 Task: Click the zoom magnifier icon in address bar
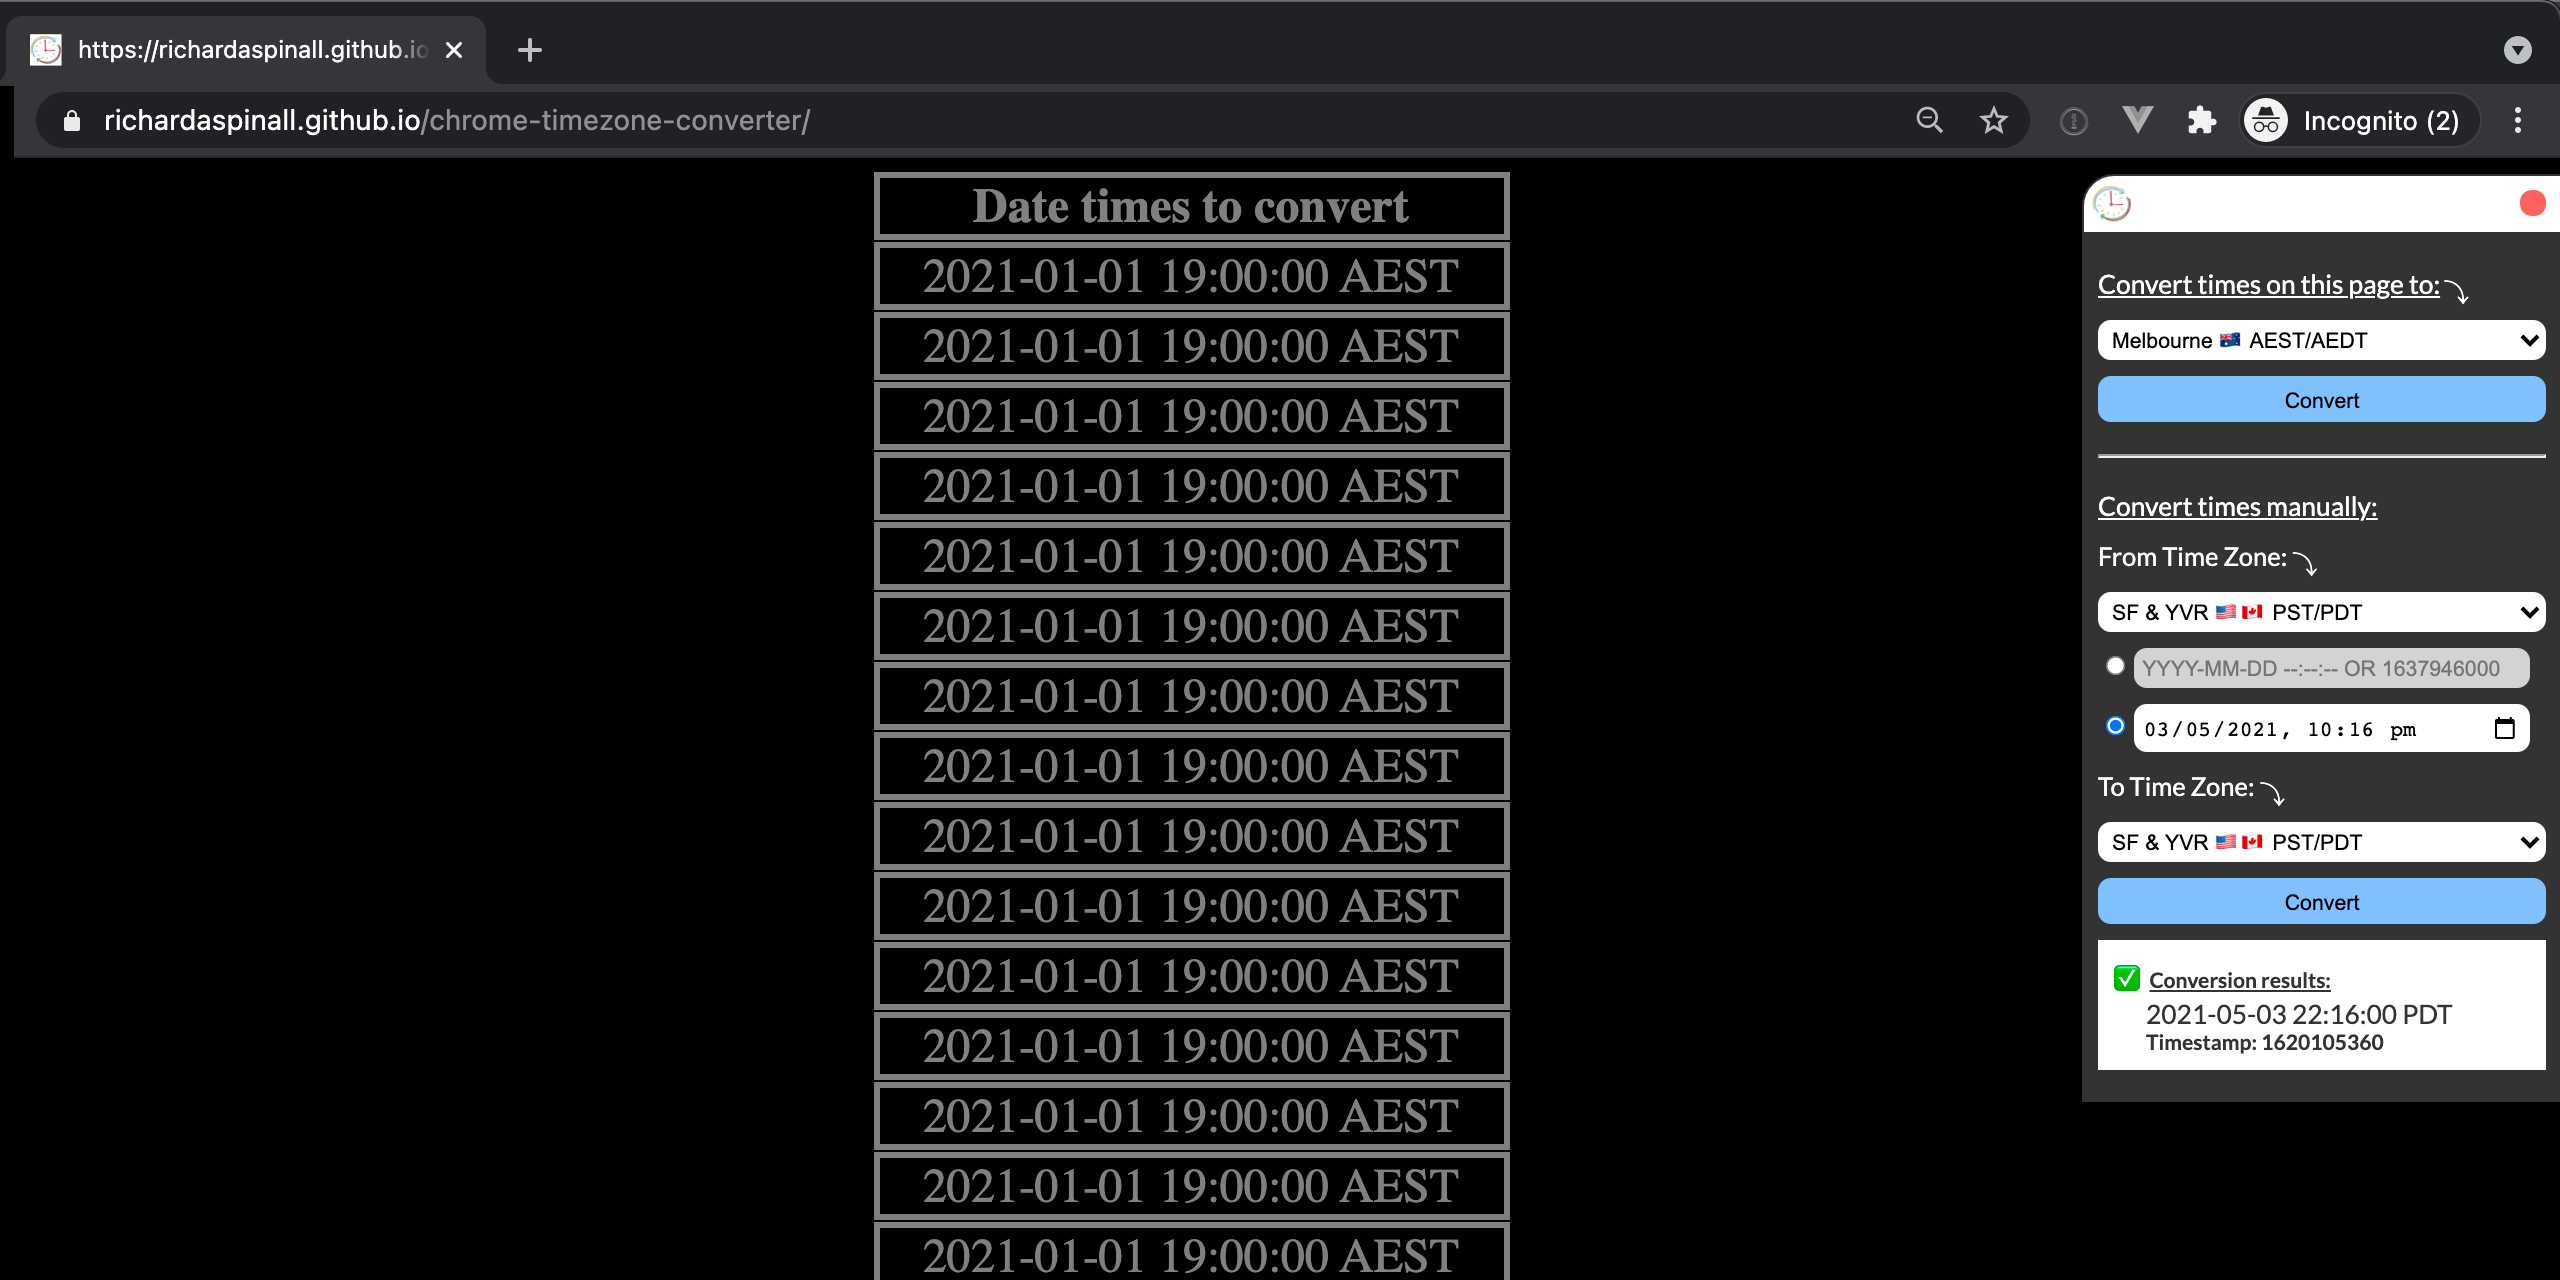click(1929, 121)
